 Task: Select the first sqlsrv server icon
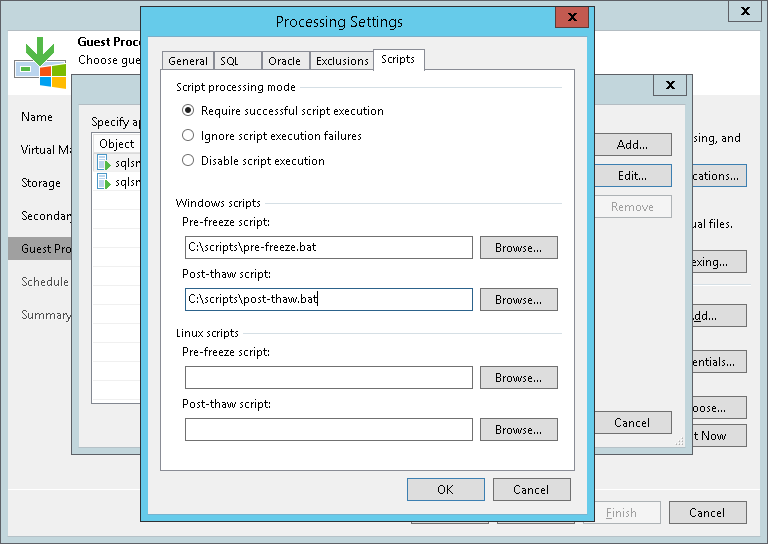(103, 163)
